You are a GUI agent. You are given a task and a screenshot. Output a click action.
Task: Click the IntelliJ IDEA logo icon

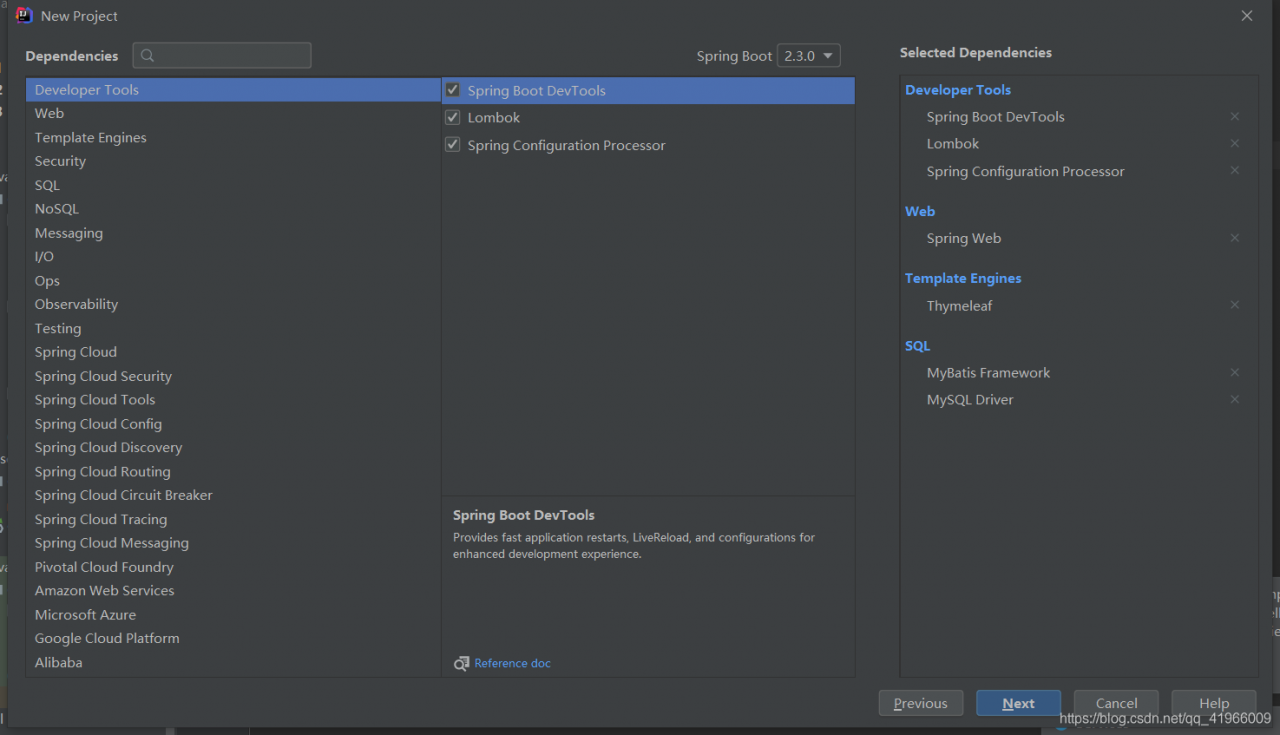tap(25, 15)
